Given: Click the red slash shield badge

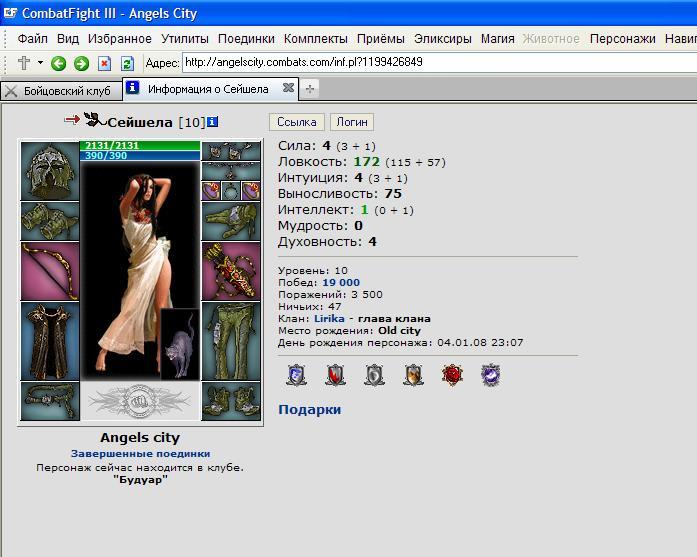Looking at the screenshot, I should (335, 375).
